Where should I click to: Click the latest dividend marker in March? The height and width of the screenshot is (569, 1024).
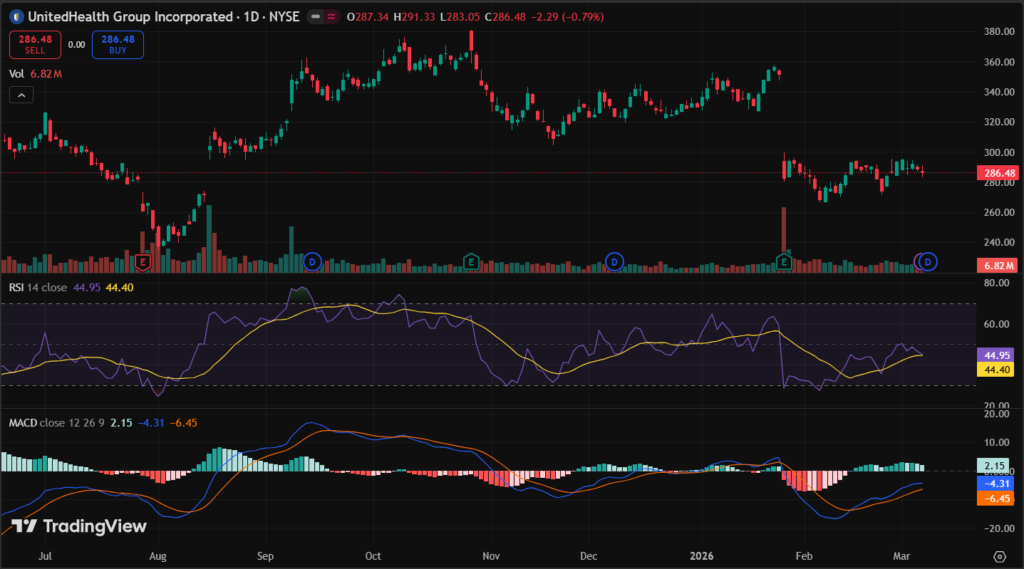point(928,262)
